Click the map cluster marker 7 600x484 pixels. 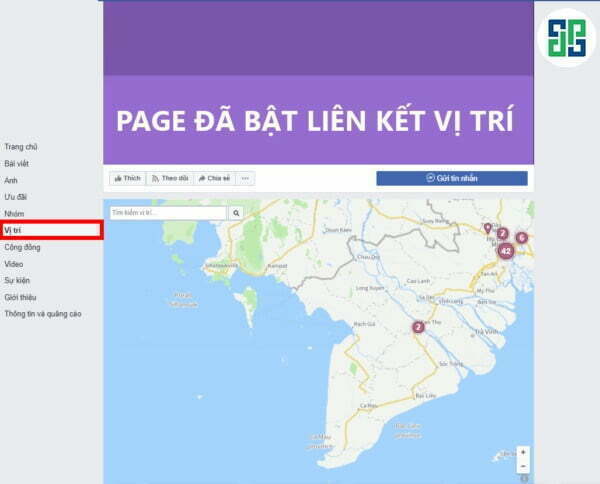click(x=502, y=233)
